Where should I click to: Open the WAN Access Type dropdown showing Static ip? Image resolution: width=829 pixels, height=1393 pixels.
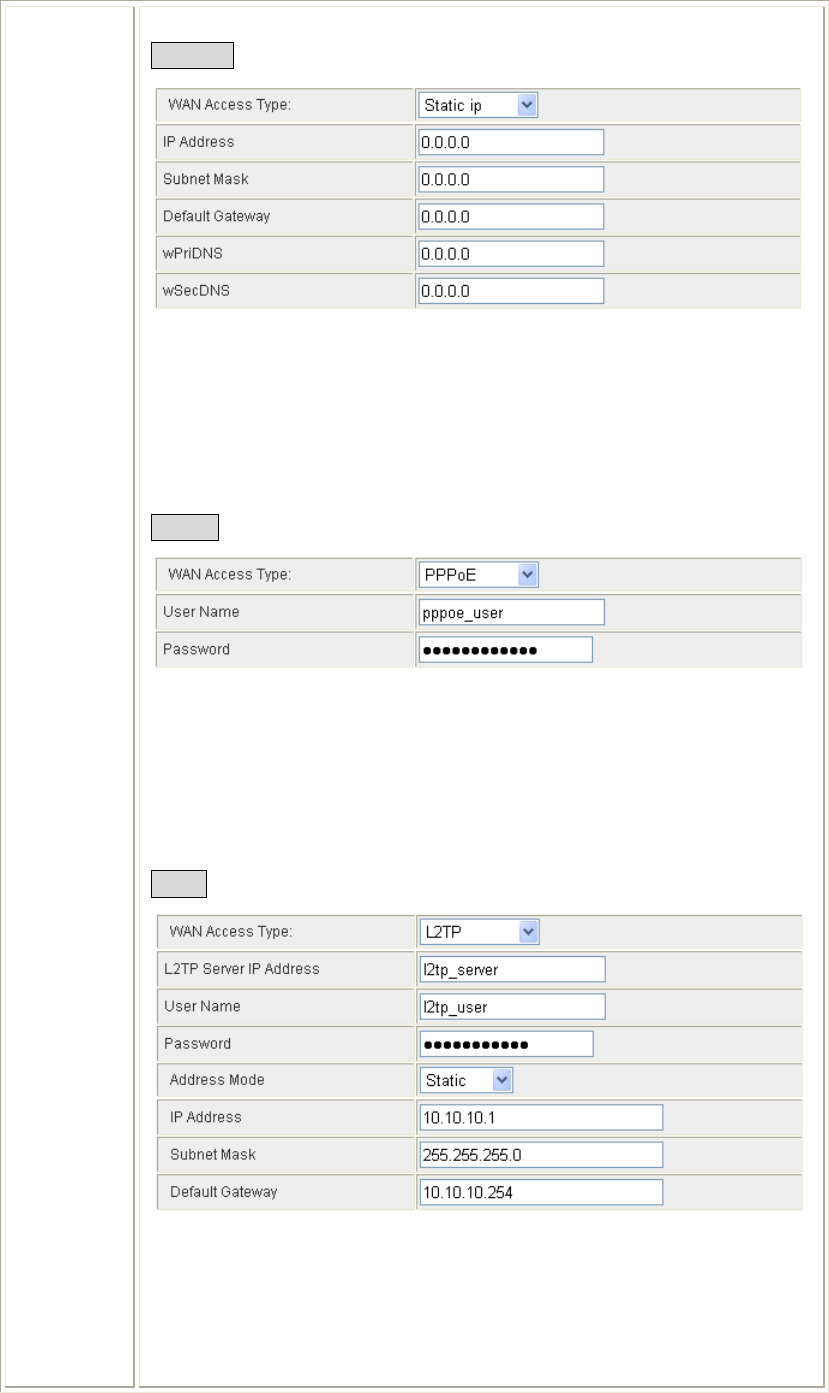(x=478, y=105)
